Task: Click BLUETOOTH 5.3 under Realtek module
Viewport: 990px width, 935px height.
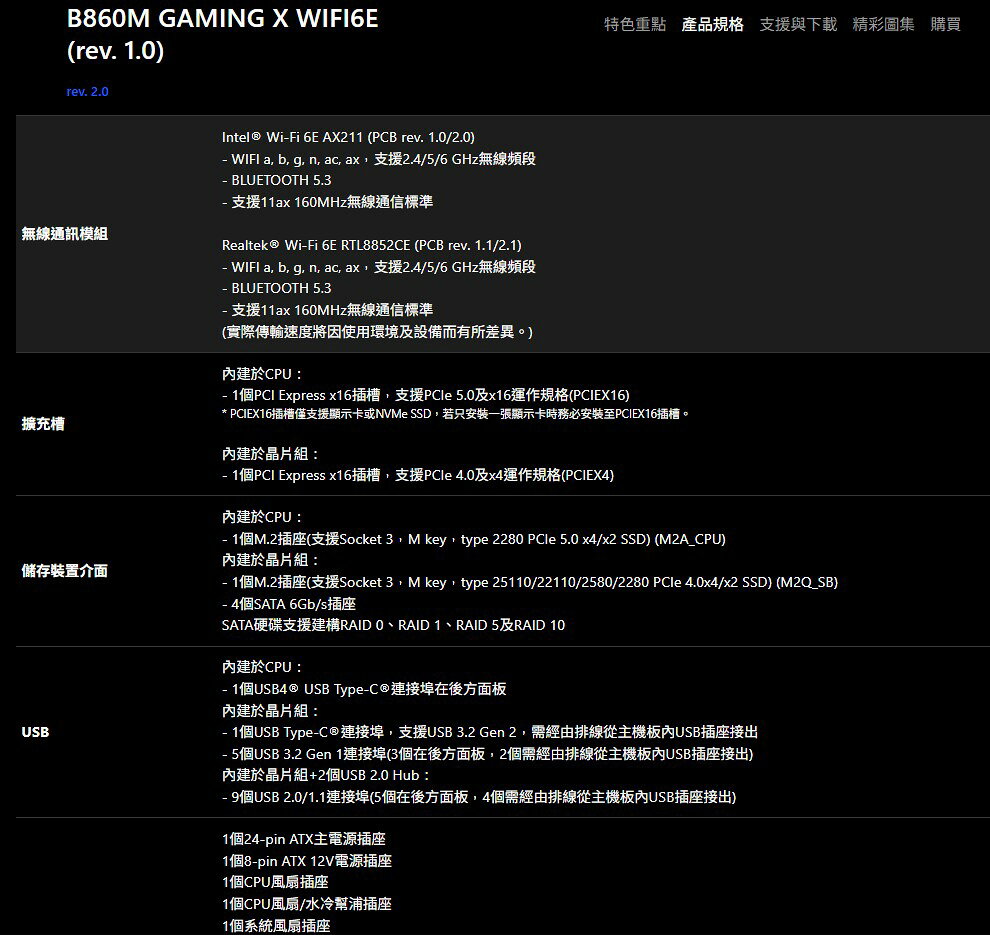Action: [277, 288]
